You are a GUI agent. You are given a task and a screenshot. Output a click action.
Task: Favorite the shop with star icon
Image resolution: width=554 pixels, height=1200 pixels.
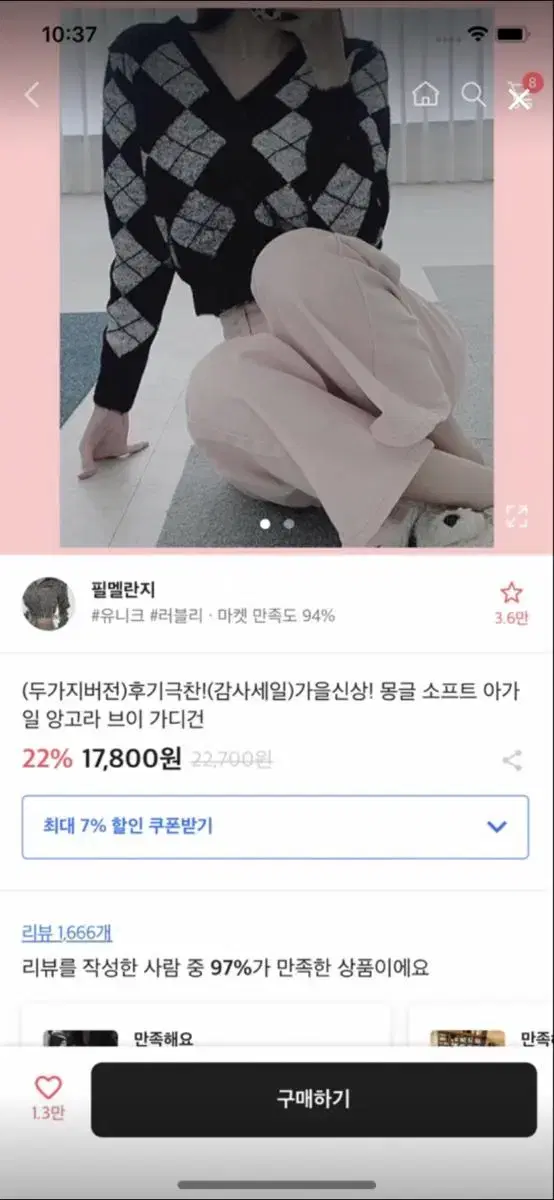[x=511, y=603]
